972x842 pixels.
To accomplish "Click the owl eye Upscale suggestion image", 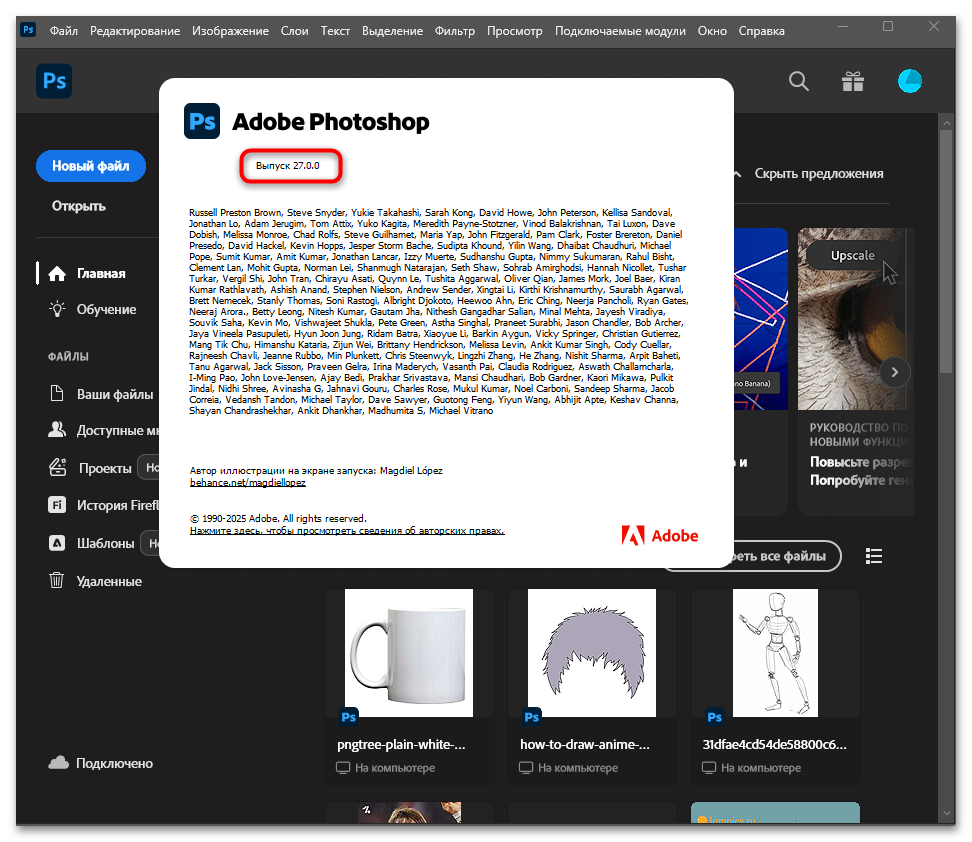I will pyautogui.click(x=855, y=319).
